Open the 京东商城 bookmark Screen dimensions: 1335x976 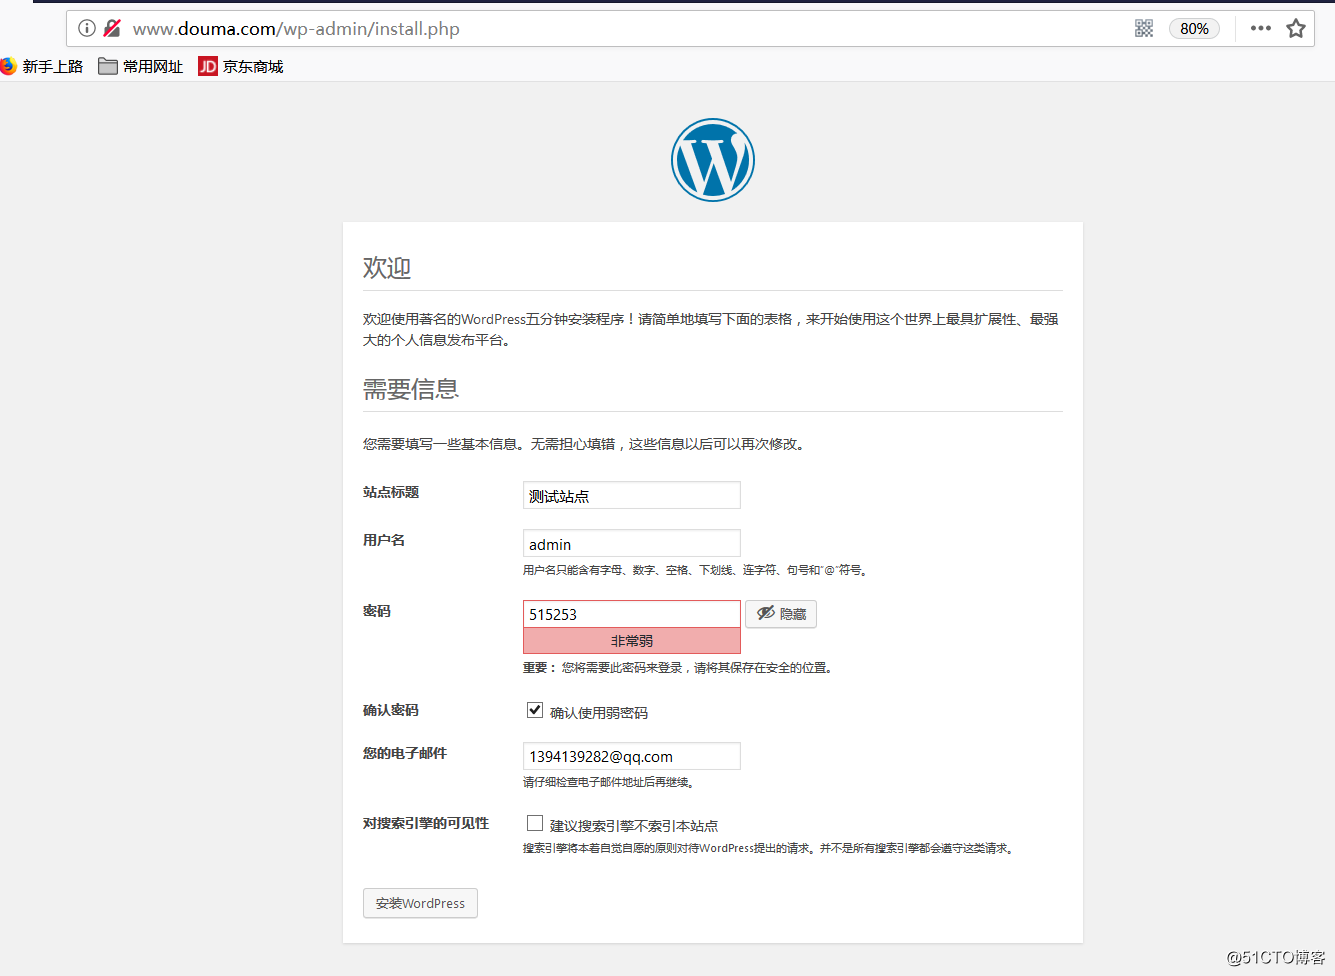coord(241,66)
